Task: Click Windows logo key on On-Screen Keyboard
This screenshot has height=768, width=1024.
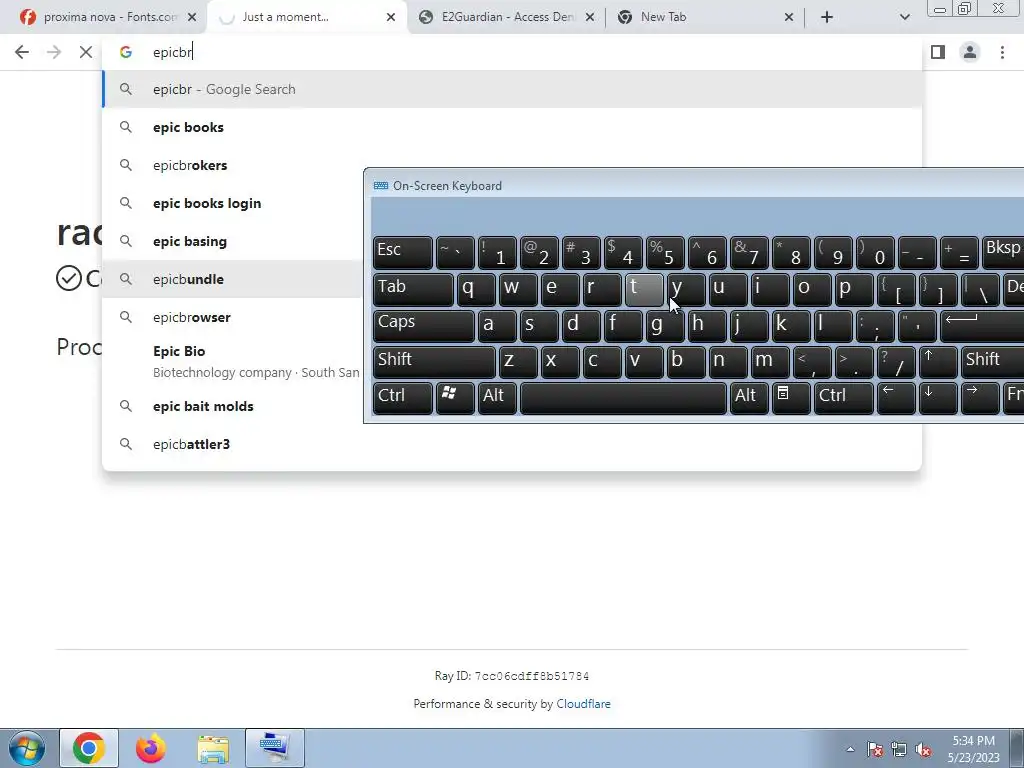Action: [455, 398]
